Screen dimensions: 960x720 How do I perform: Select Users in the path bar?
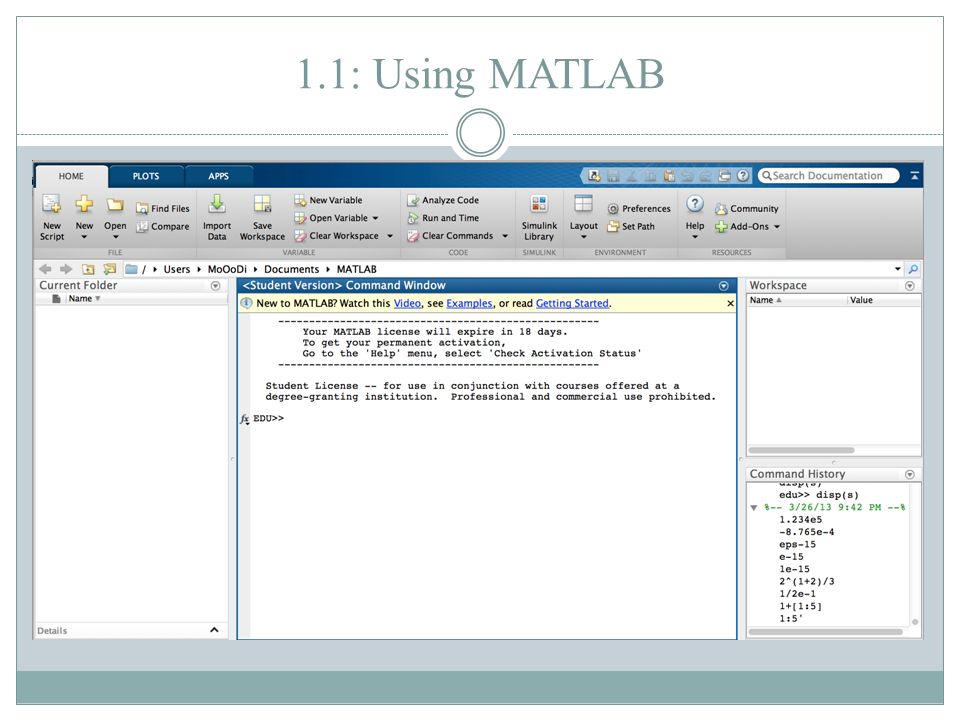click(x=176, y=269)
